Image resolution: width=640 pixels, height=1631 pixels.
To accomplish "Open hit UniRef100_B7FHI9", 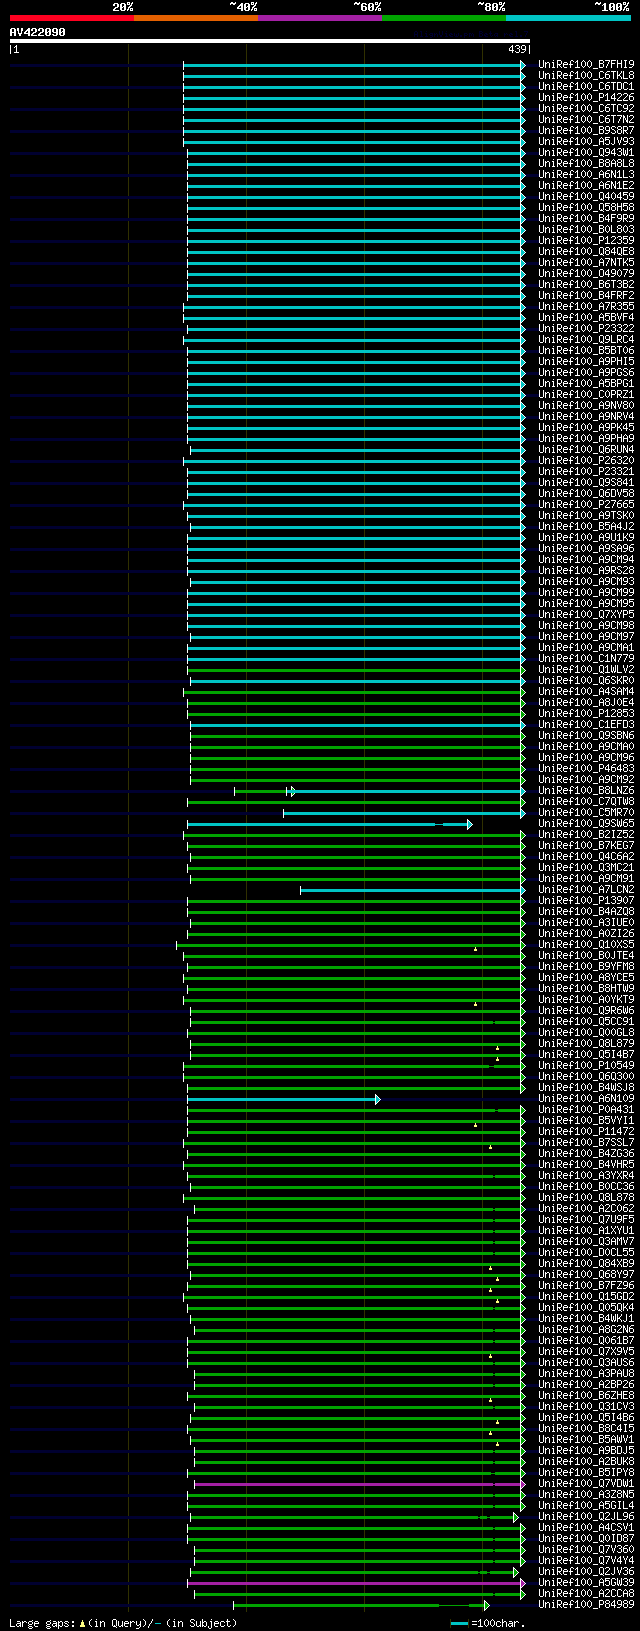I will coord(586,65).
